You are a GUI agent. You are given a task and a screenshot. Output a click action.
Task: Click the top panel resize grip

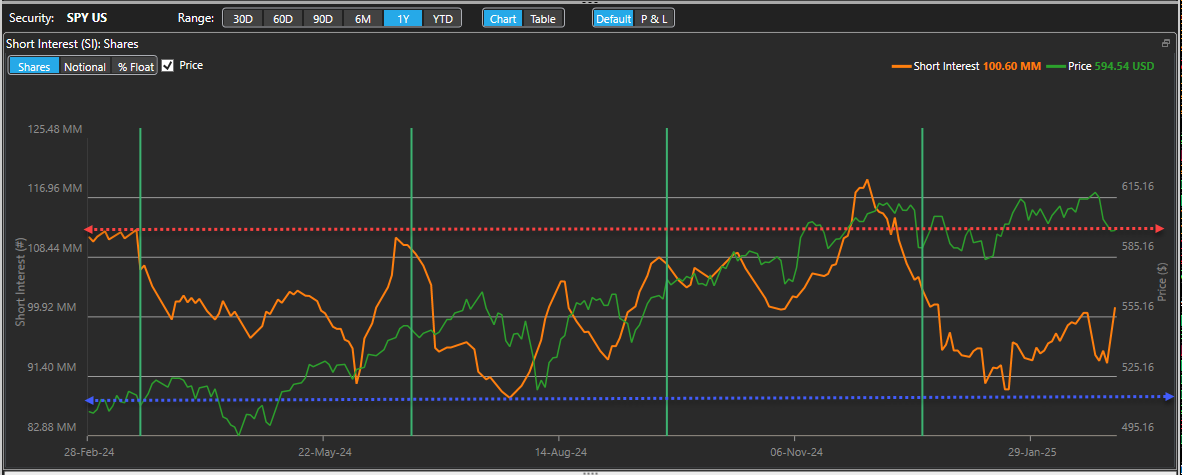[x=590, y=2]
